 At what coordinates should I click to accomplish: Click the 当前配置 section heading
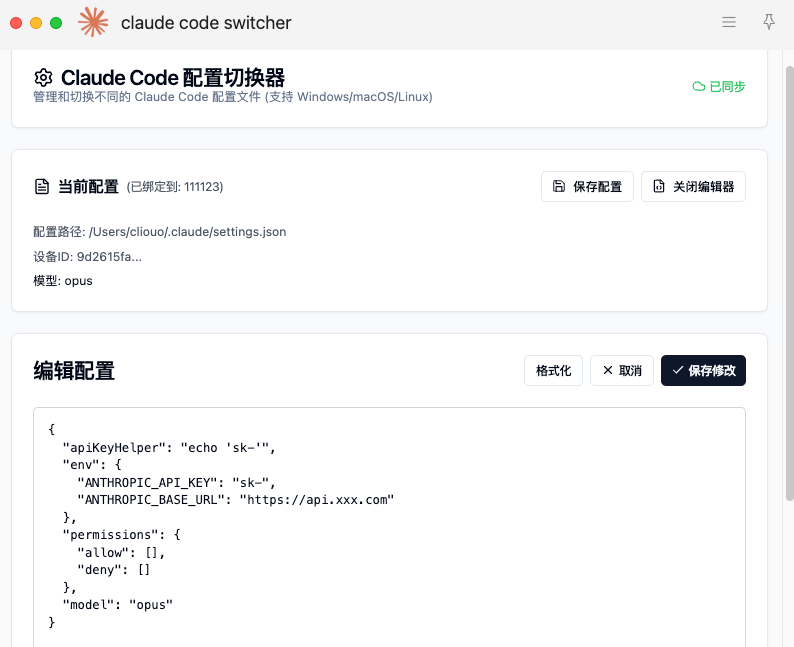[x=88, y=187]
